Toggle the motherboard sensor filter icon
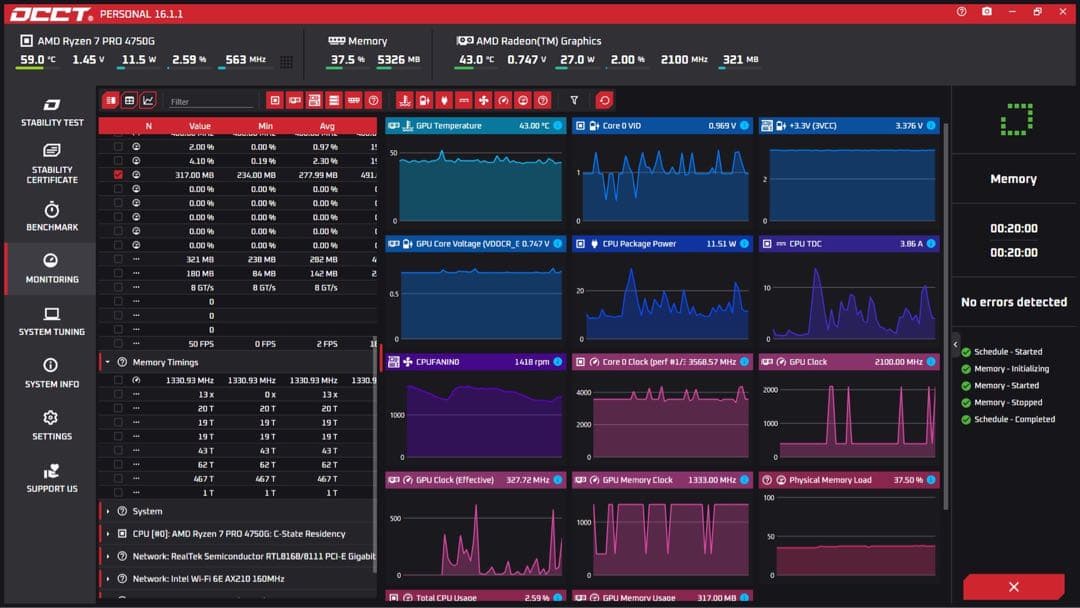The image size is (1080, 608). click(x=314, y=101)
